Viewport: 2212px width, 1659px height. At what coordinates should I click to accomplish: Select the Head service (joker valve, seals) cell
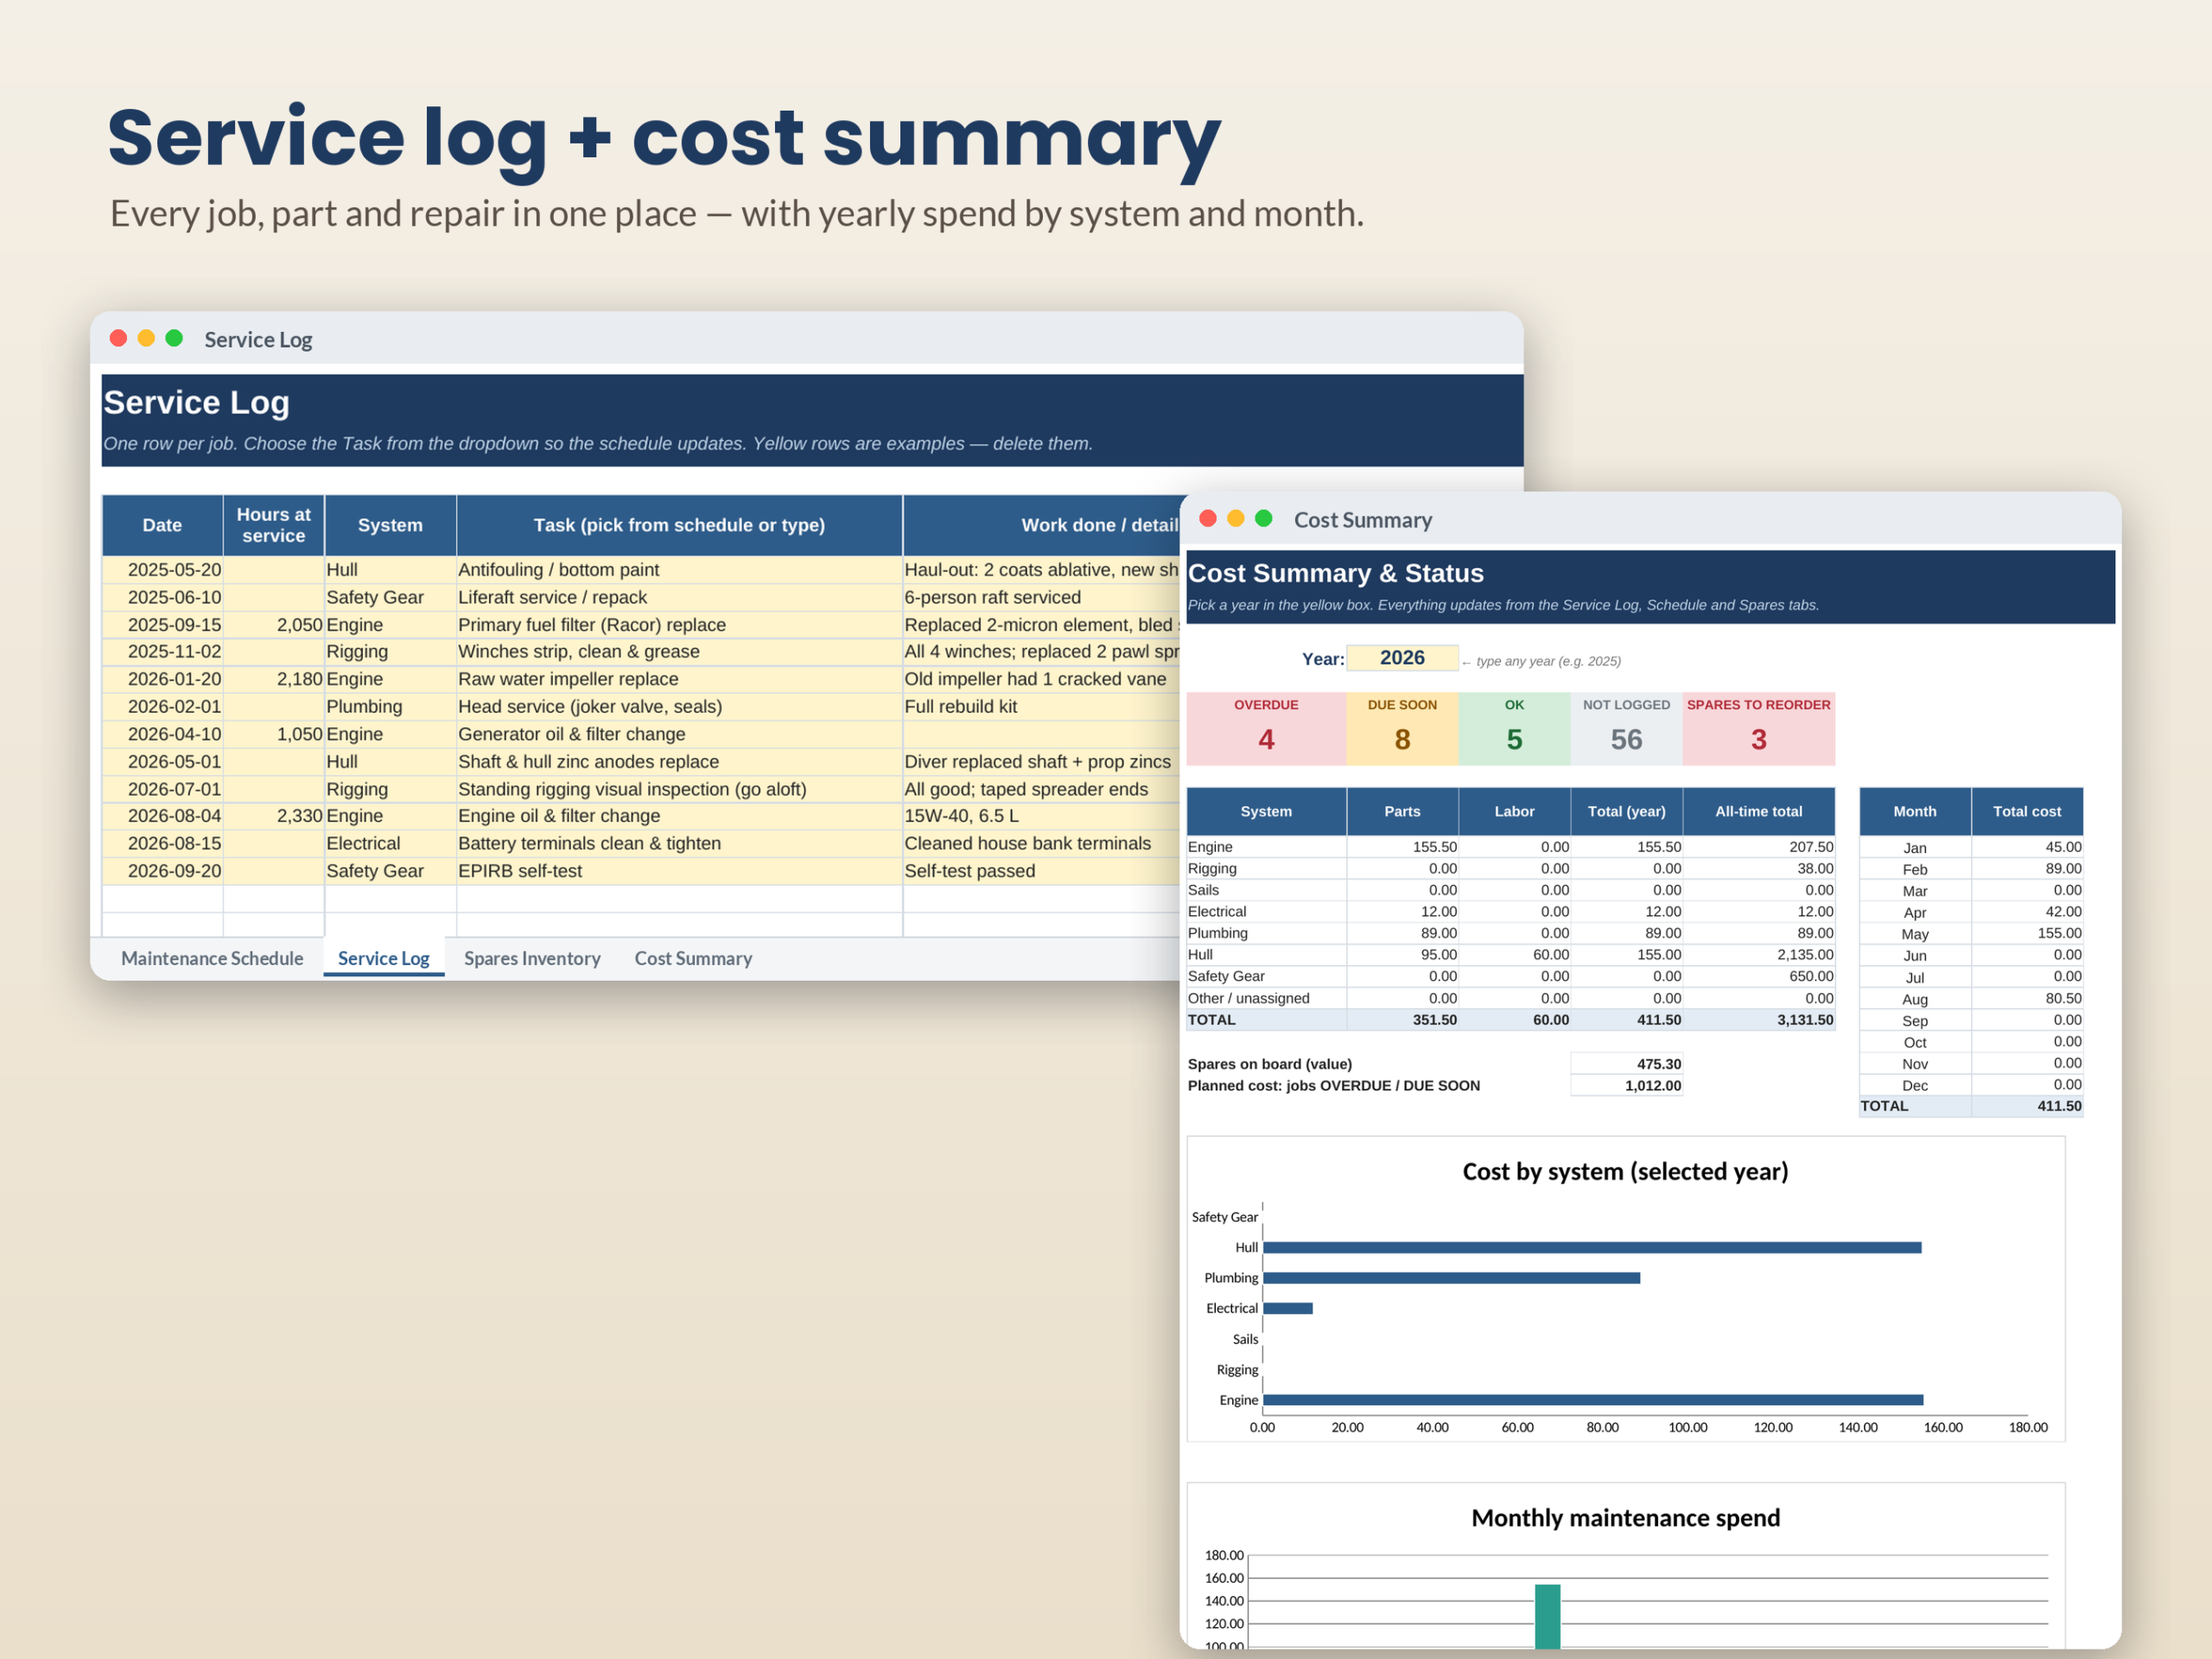(x=679, y=707)
